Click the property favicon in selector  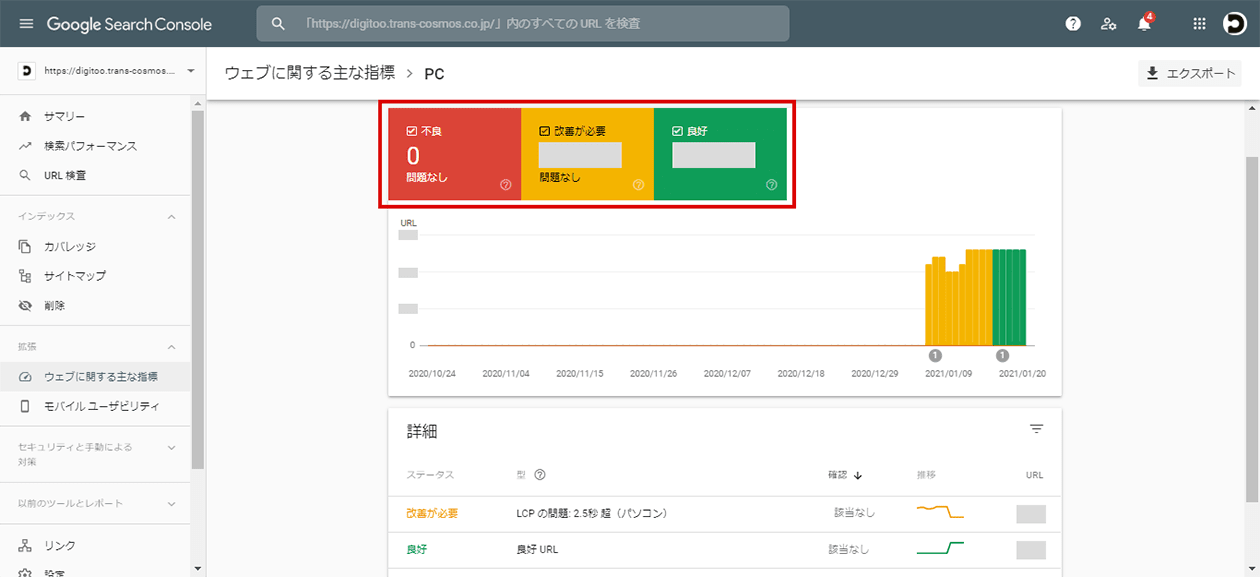point(26,71)
